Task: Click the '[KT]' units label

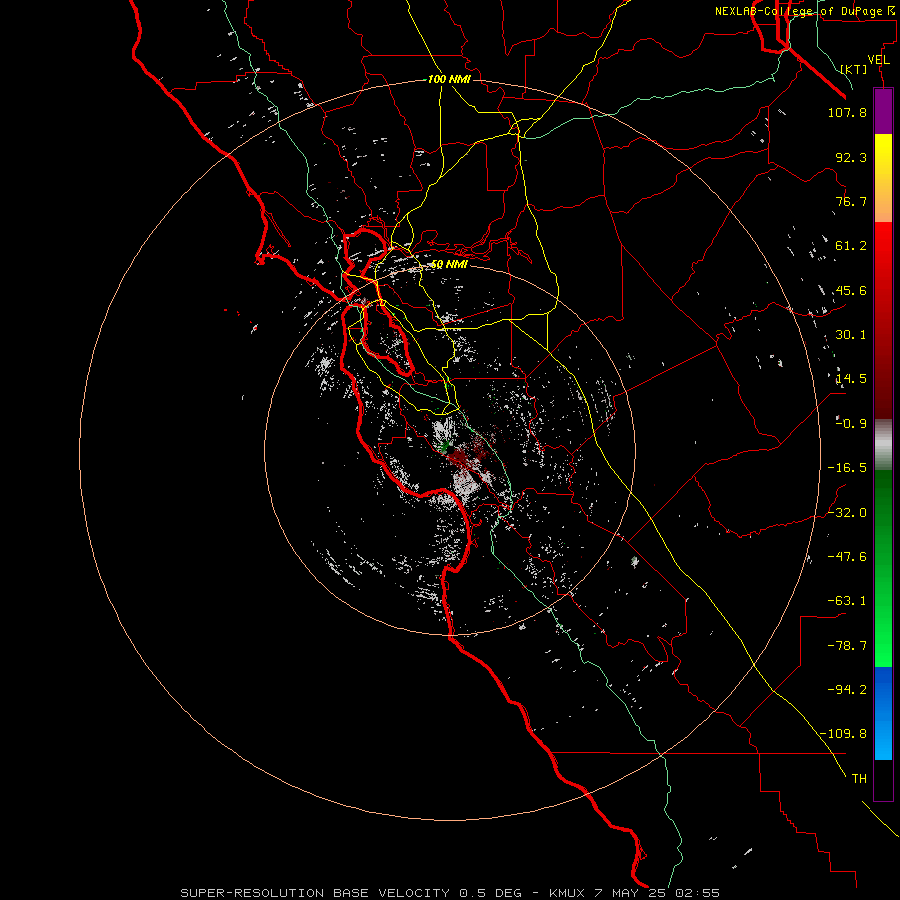Action: click(x=854, y=69)
